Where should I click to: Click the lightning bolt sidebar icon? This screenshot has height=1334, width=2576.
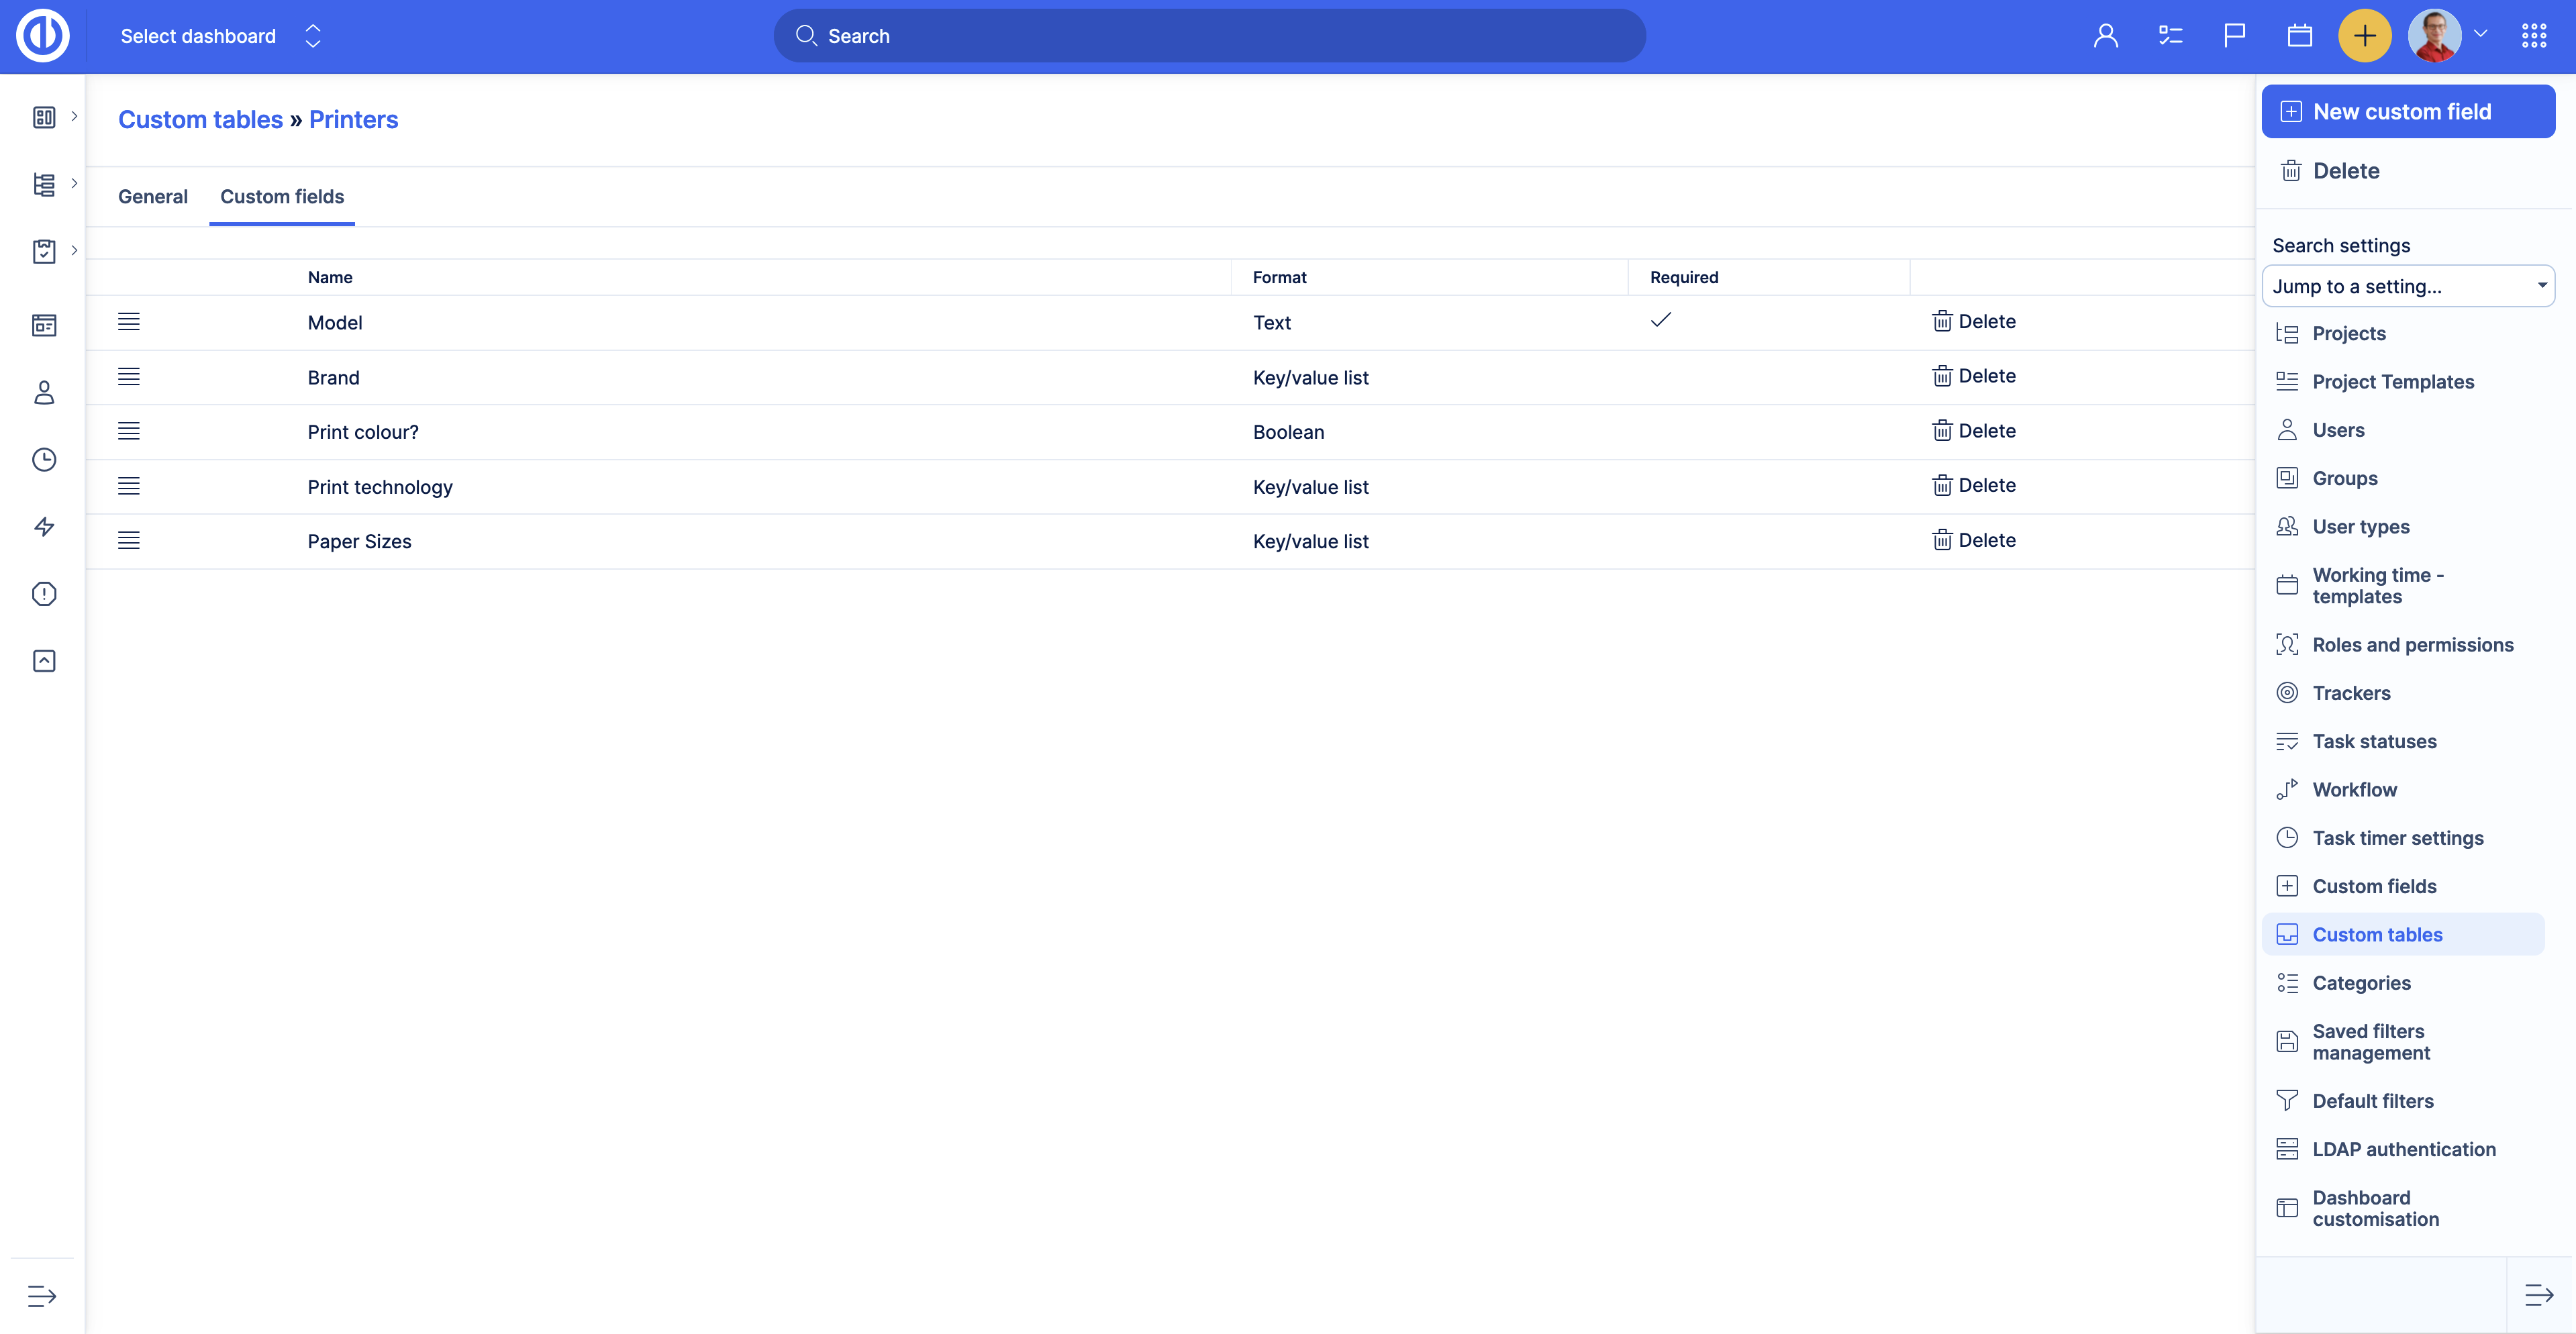coord(44,527)
